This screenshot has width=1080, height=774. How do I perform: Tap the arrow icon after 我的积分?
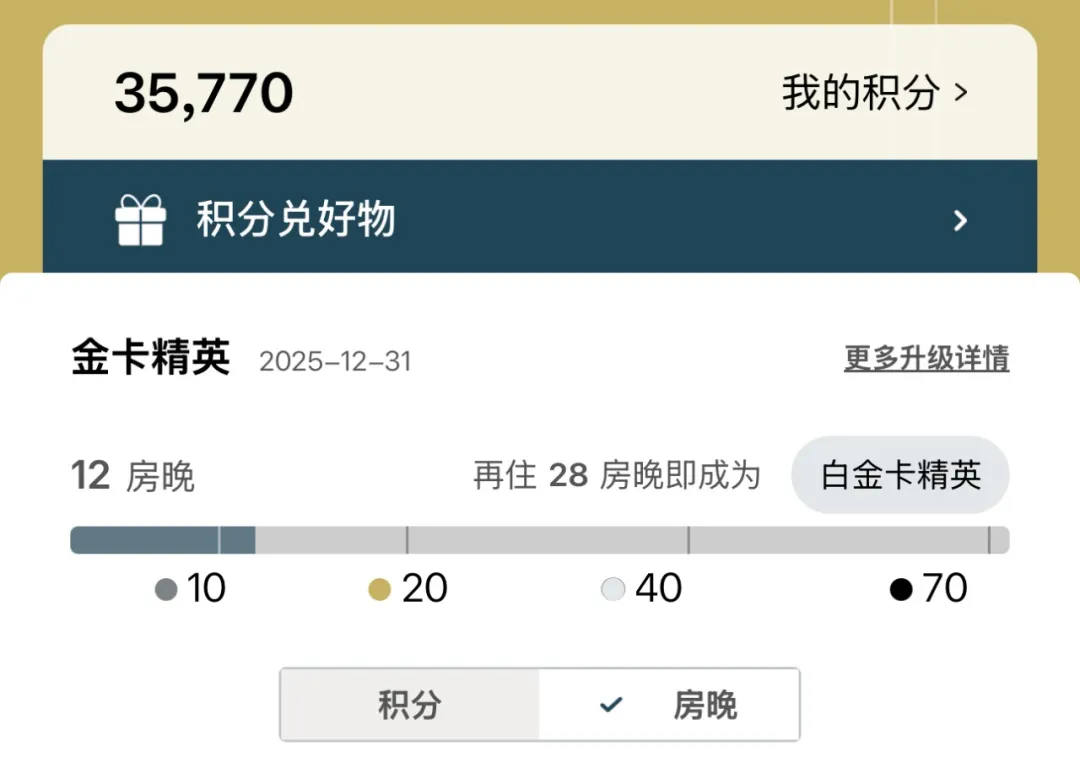click(959, 92)
